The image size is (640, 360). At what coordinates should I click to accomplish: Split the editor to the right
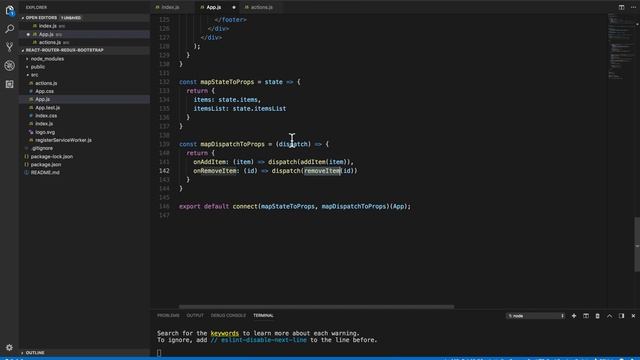pyautogui.click(x=621, y=7)
